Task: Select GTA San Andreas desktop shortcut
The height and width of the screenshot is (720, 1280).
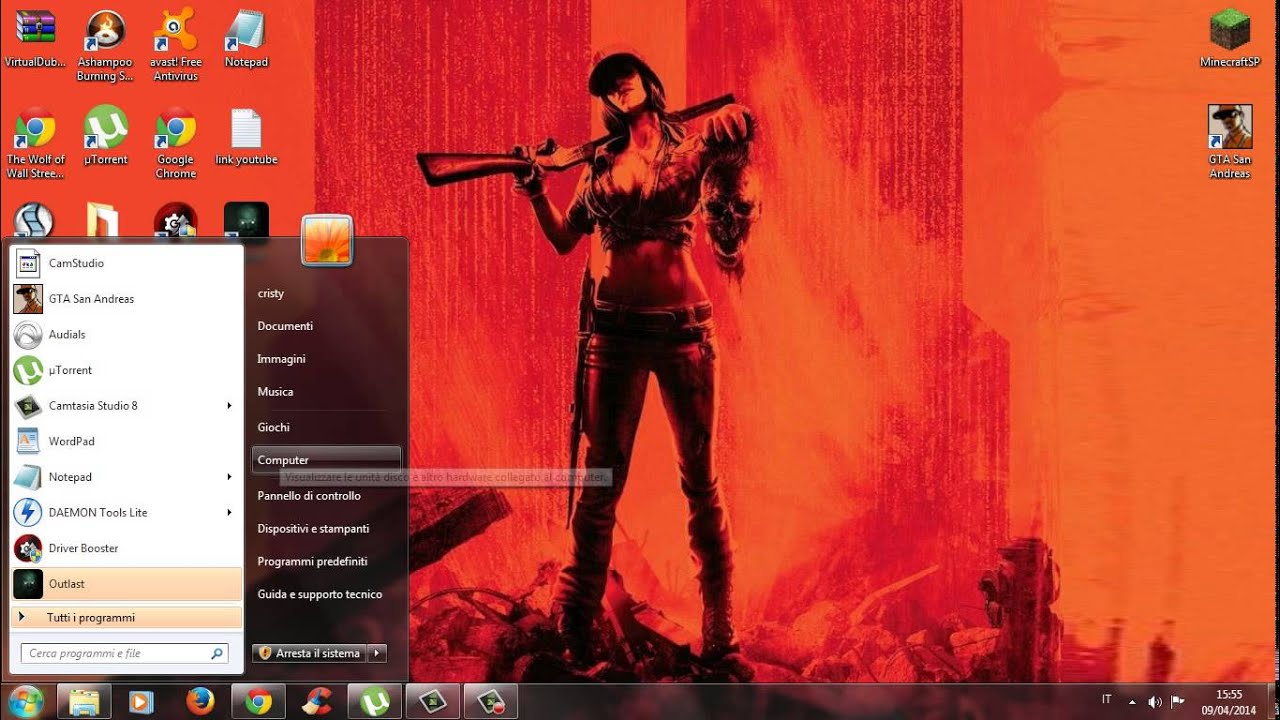Action: pos(1230,142)
